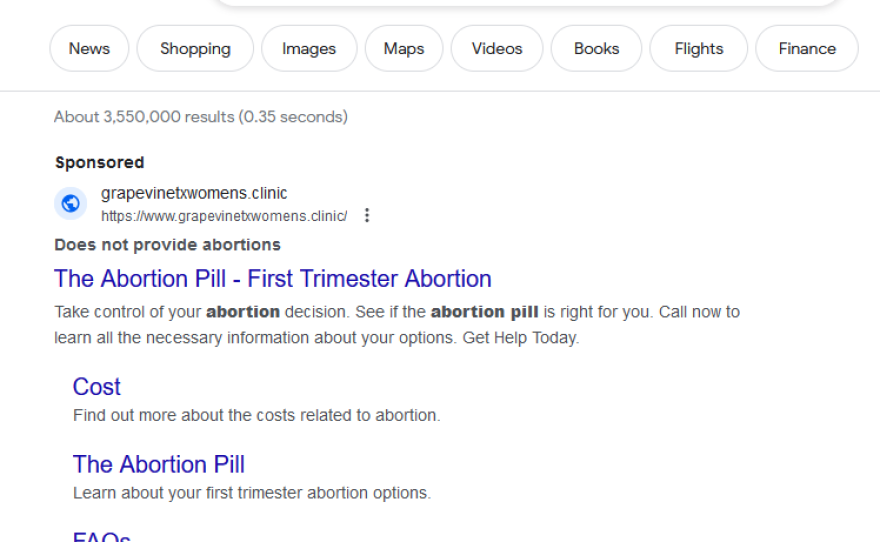Screen dimensions: 880x542
Task: Go to the Maps filter
Action: tap(403, 48)
